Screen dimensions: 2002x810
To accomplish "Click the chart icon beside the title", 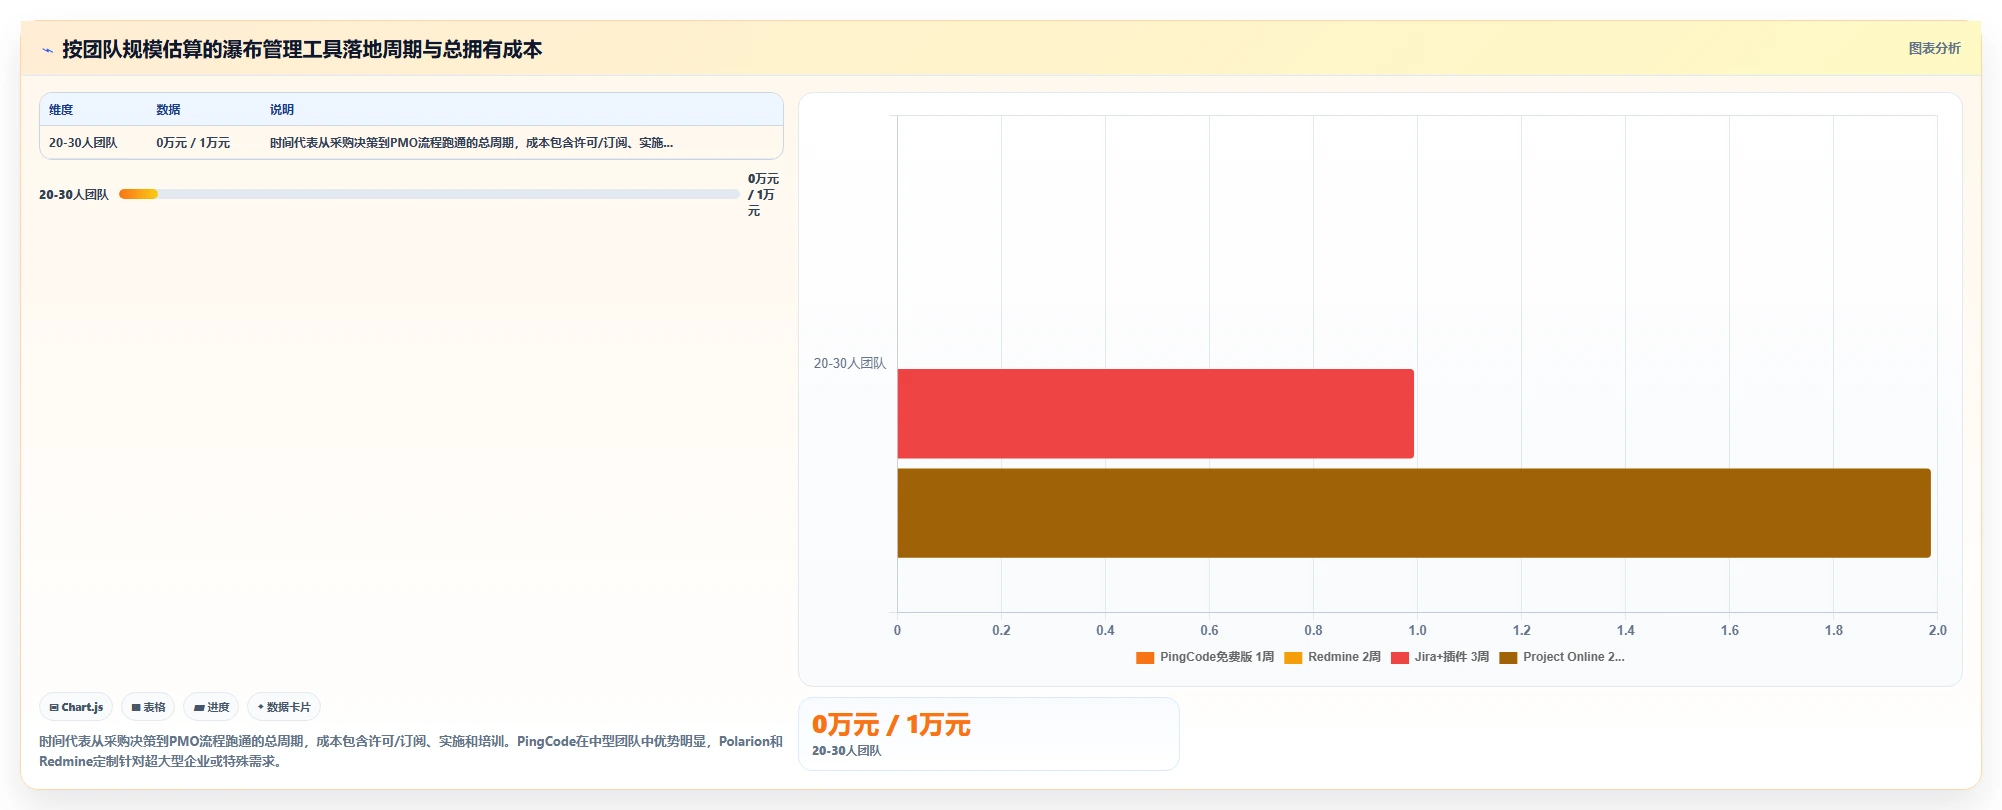I will [x=47, y=50].
